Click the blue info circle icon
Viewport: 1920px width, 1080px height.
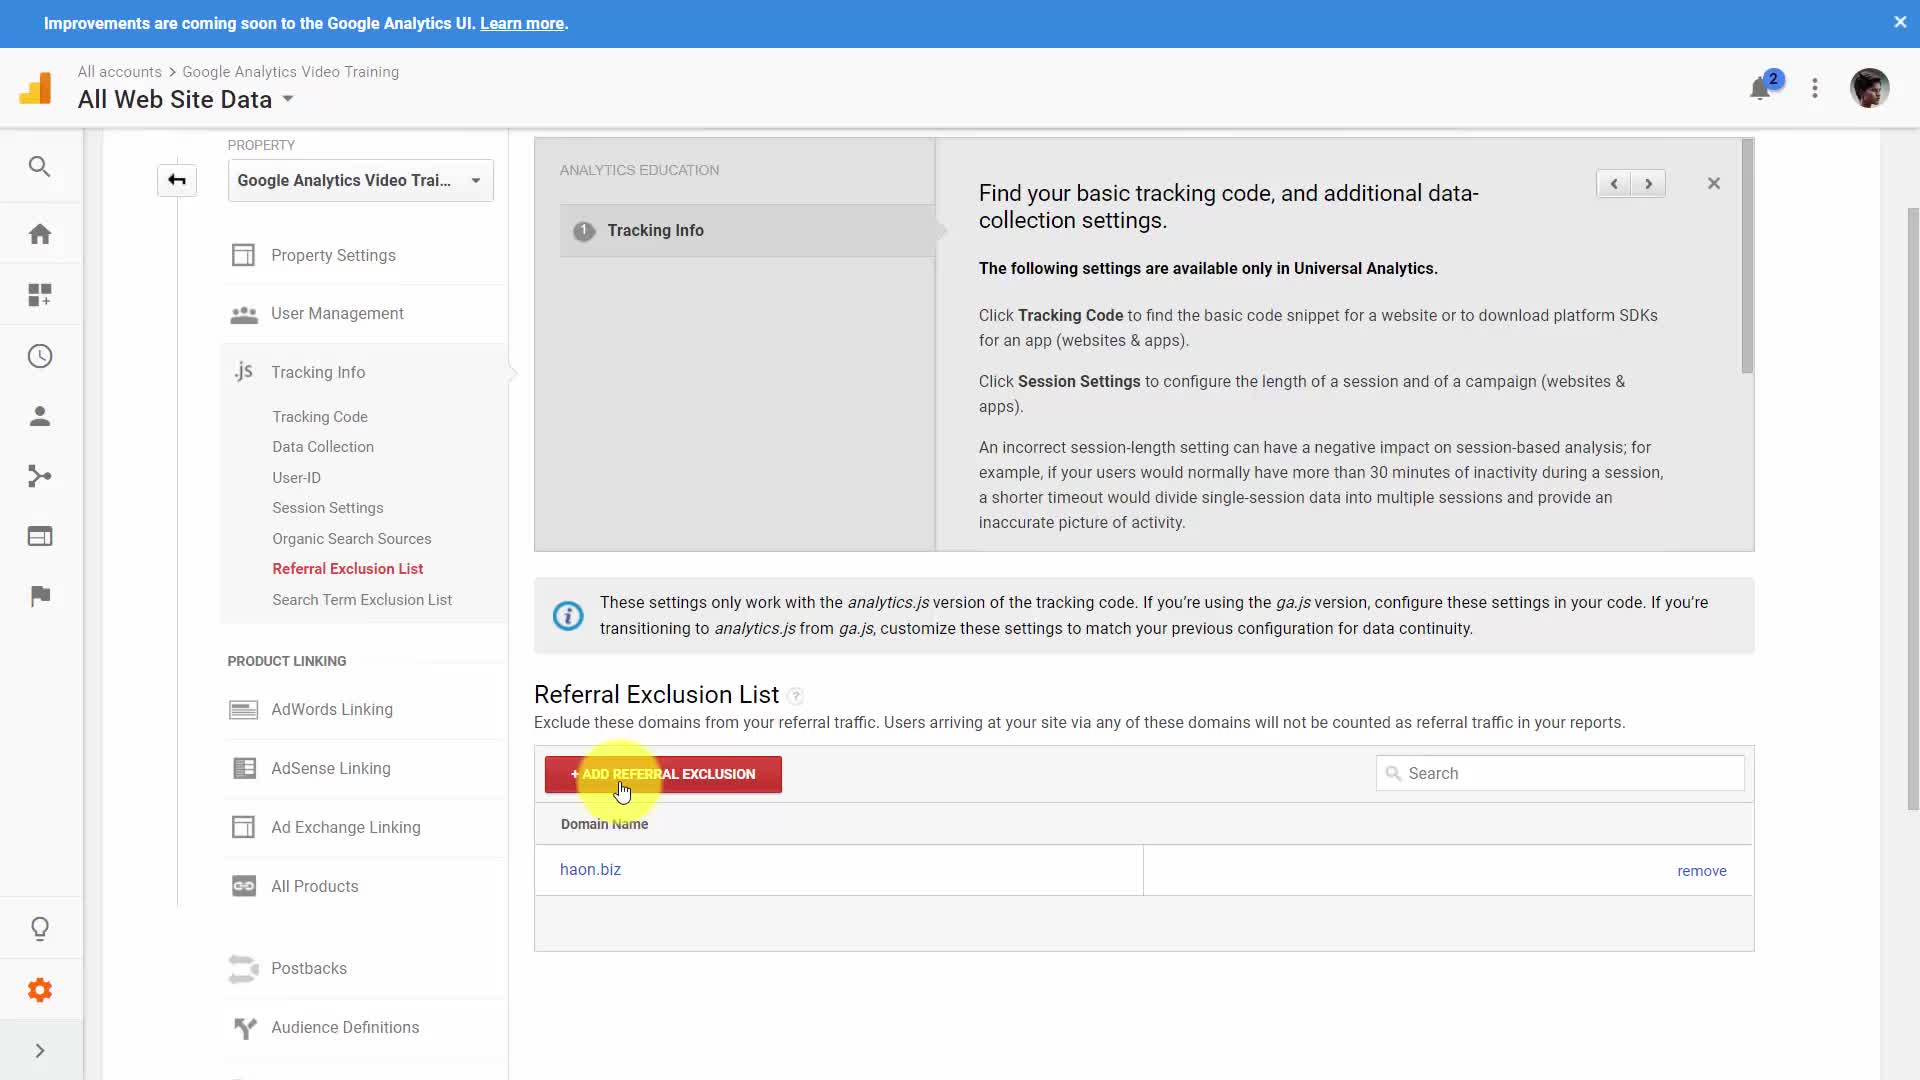(x=568, y=615)
